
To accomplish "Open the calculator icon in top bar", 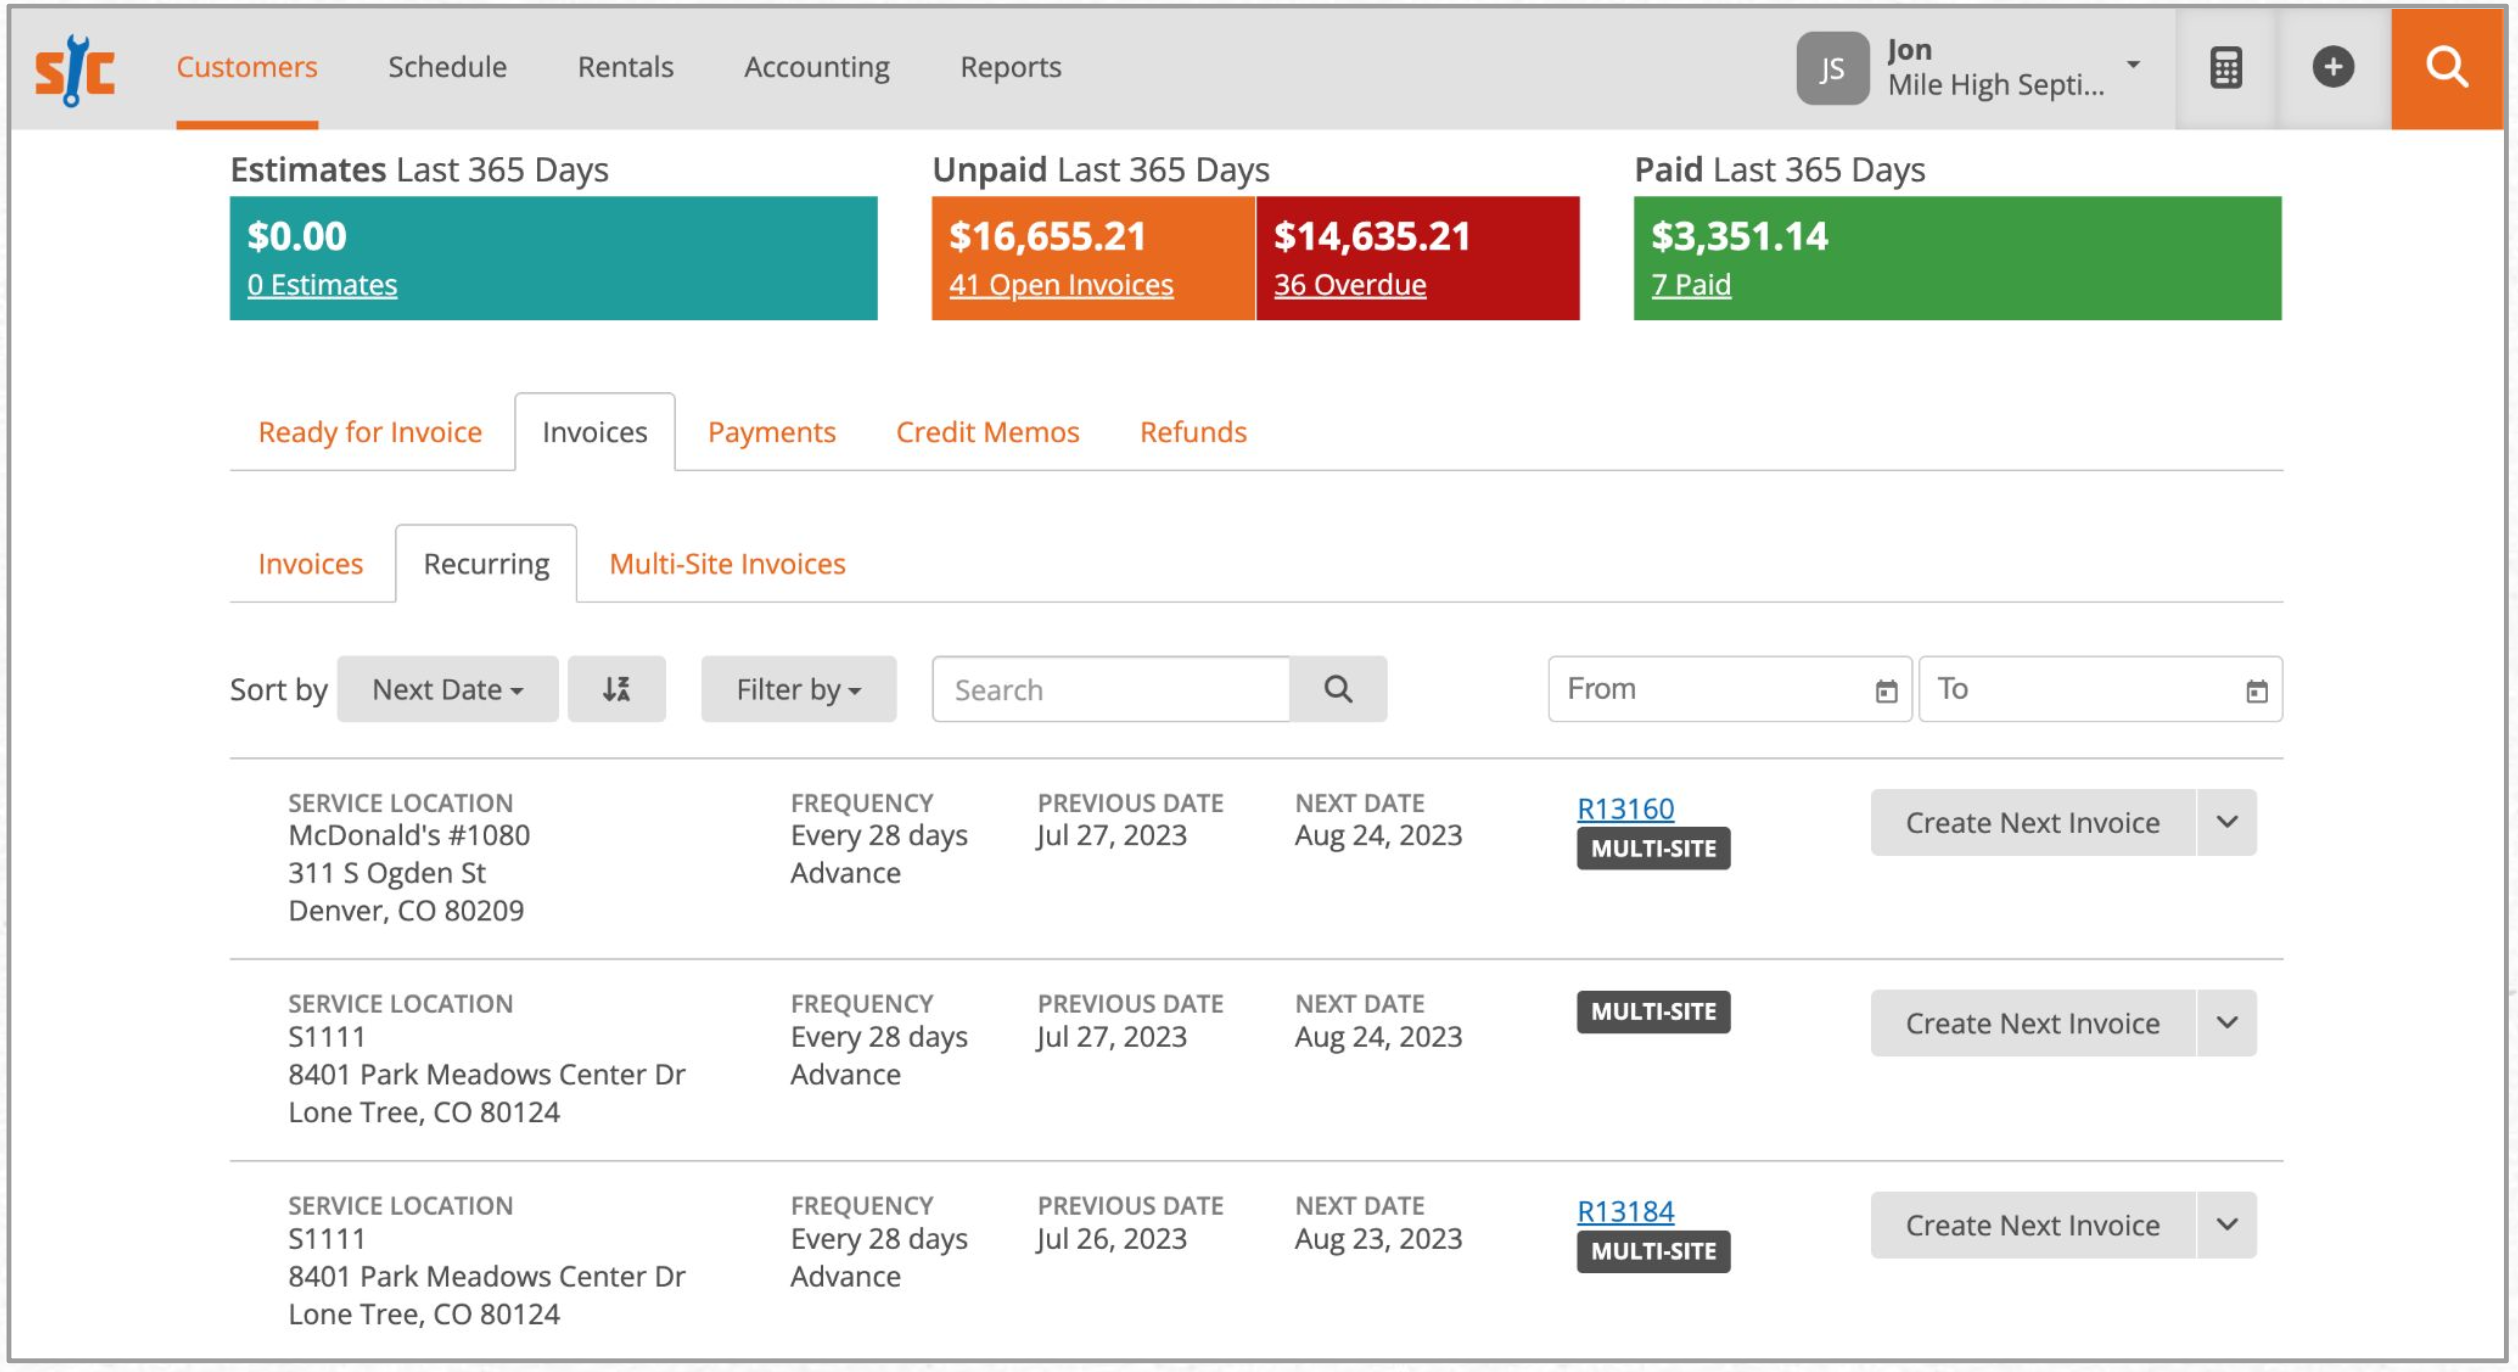I will [2227, 66].
